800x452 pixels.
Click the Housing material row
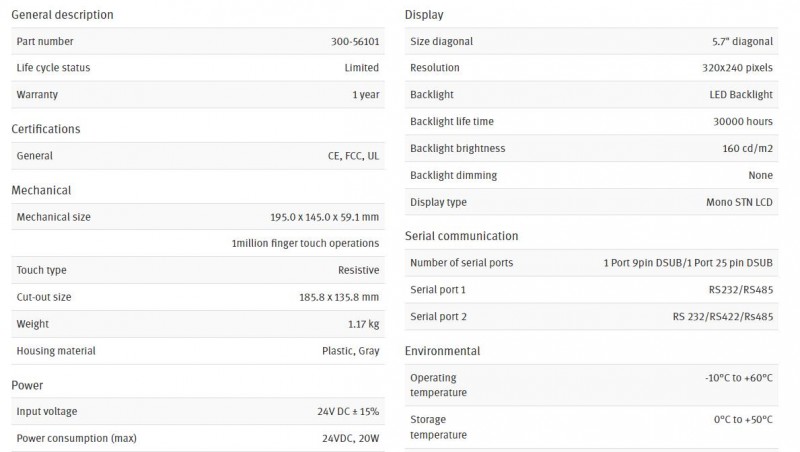click(198, 351)
